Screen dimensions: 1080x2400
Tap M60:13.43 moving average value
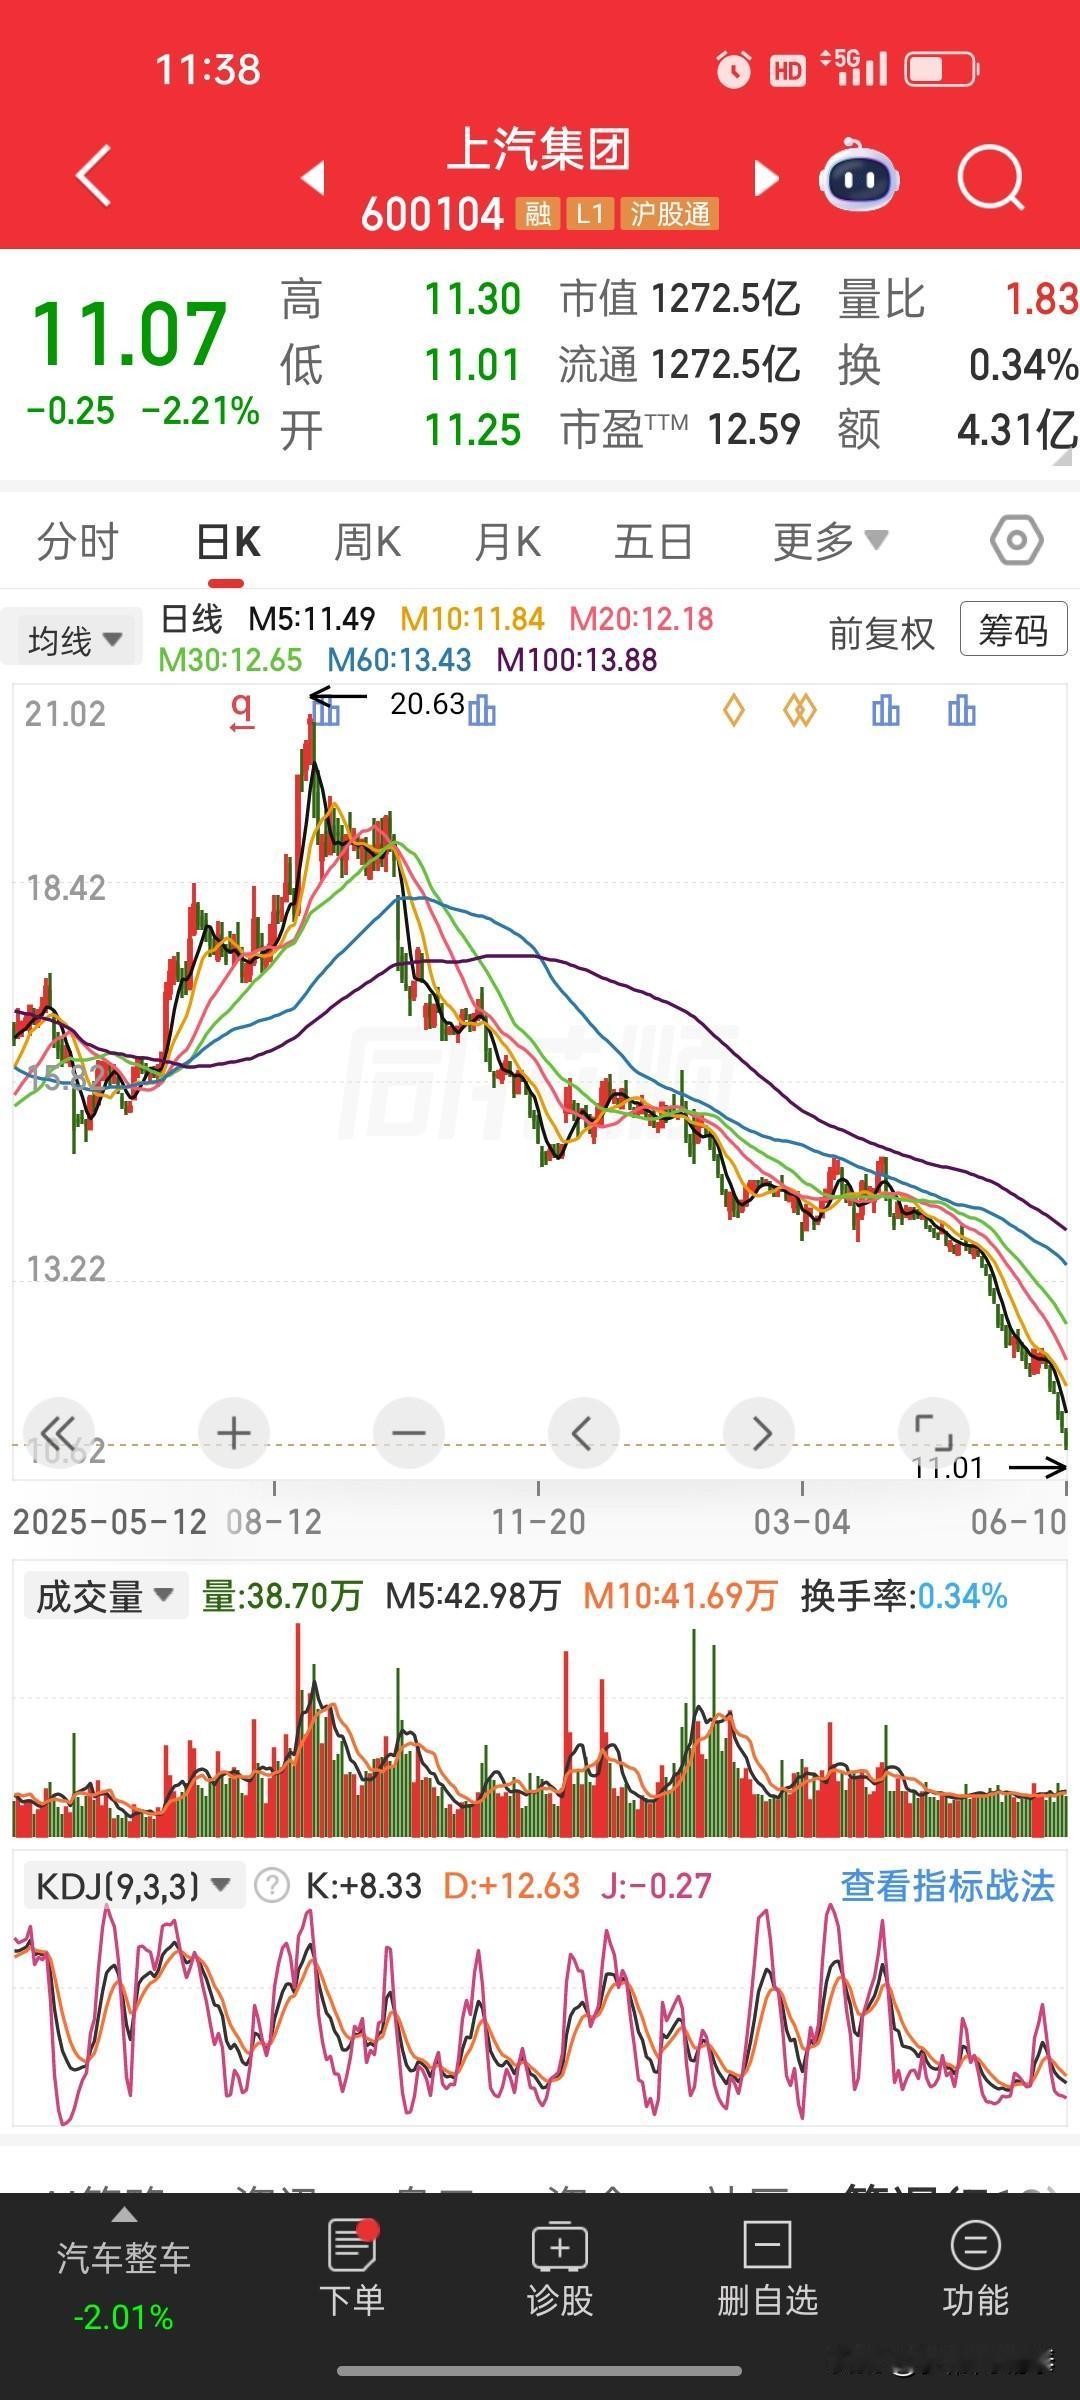point(399,660)
